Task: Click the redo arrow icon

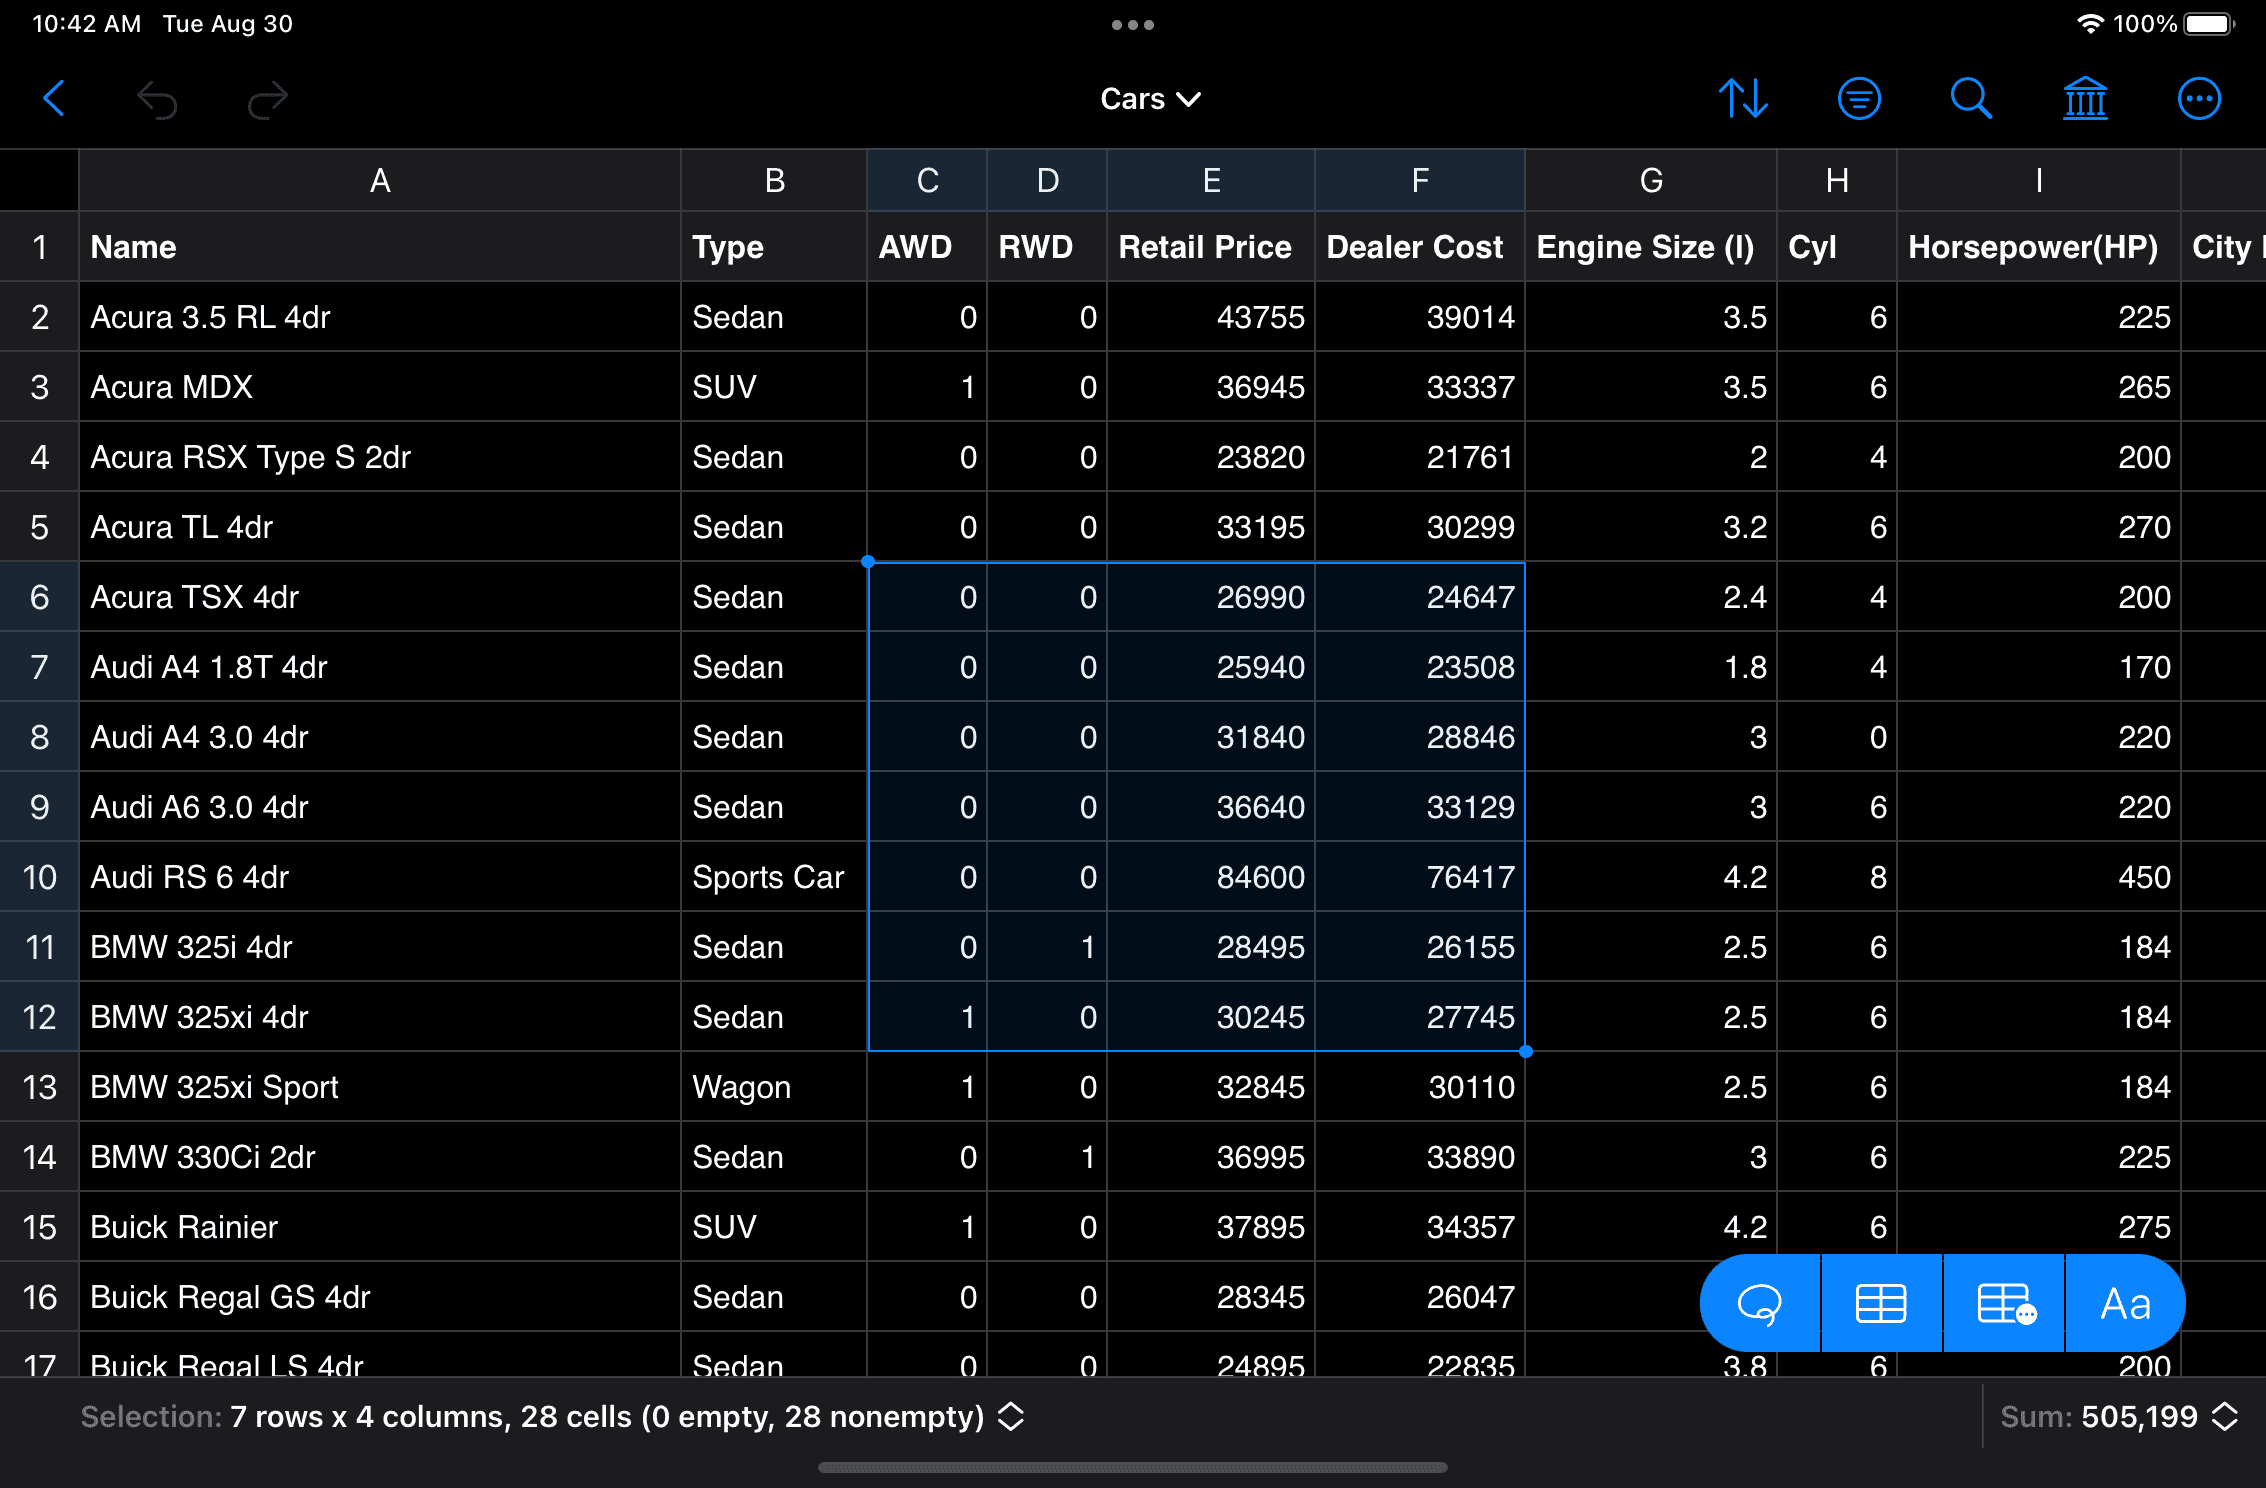Action: coord(267,99)
